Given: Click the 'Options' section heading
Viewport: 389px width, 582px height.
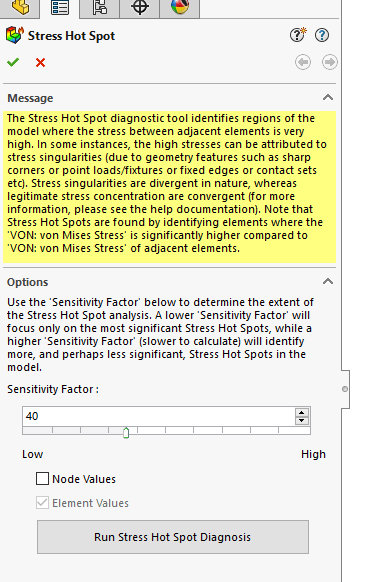Looking at the screenshot, I should 27,282.
